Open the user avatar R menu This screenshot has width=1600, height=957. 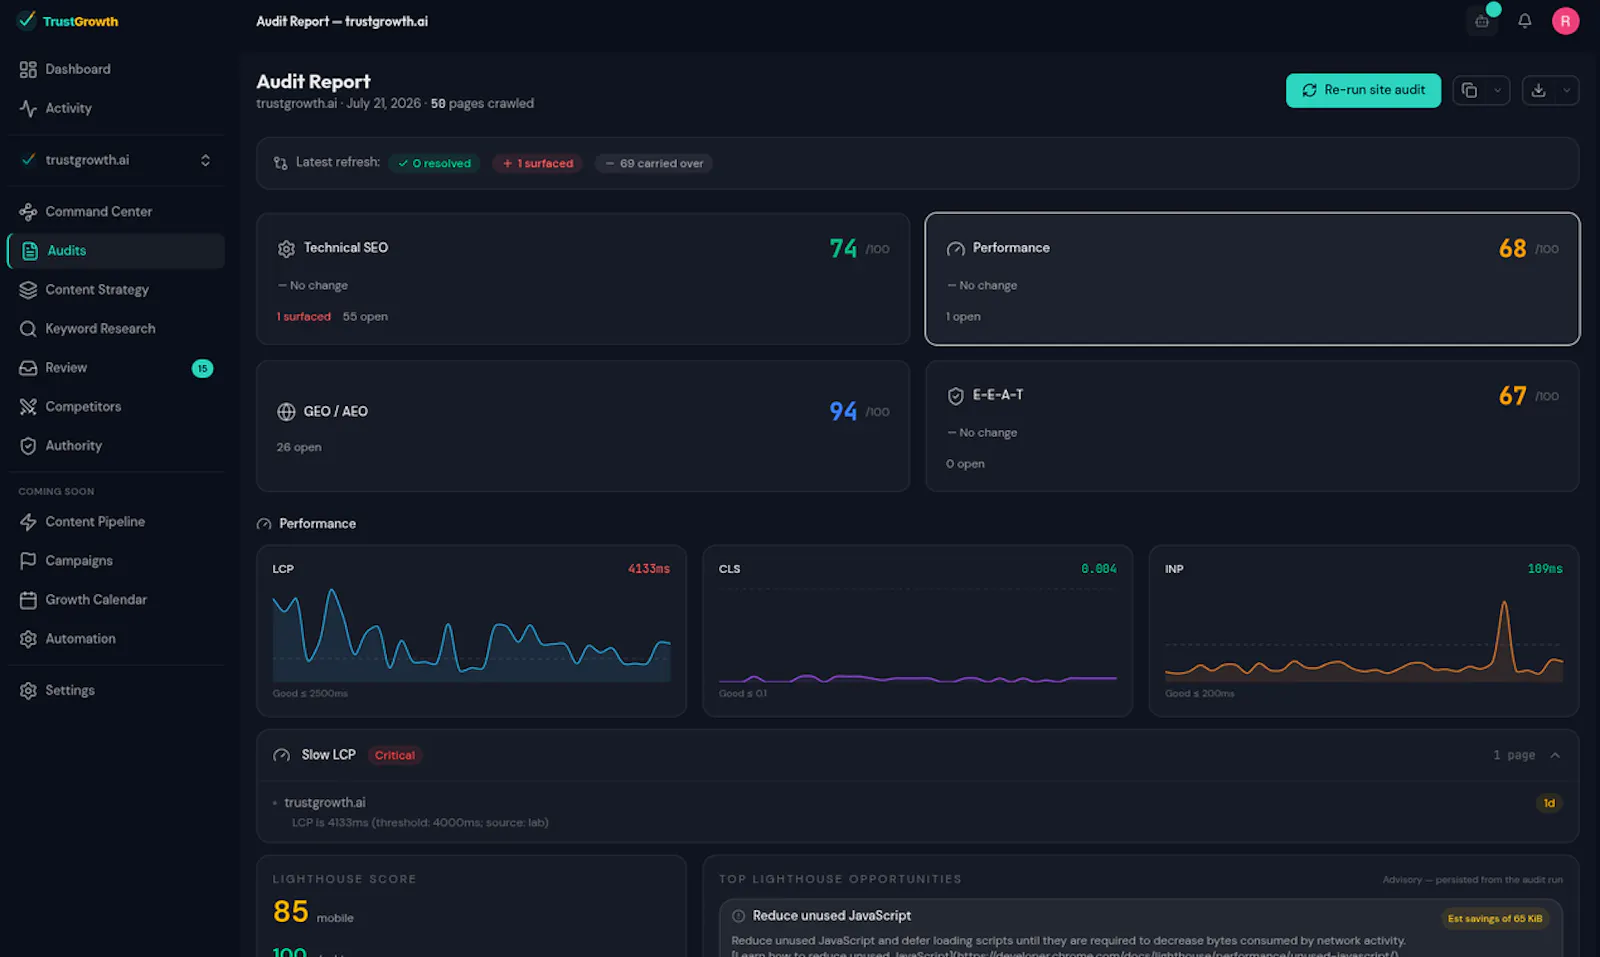coord(1565,21)
